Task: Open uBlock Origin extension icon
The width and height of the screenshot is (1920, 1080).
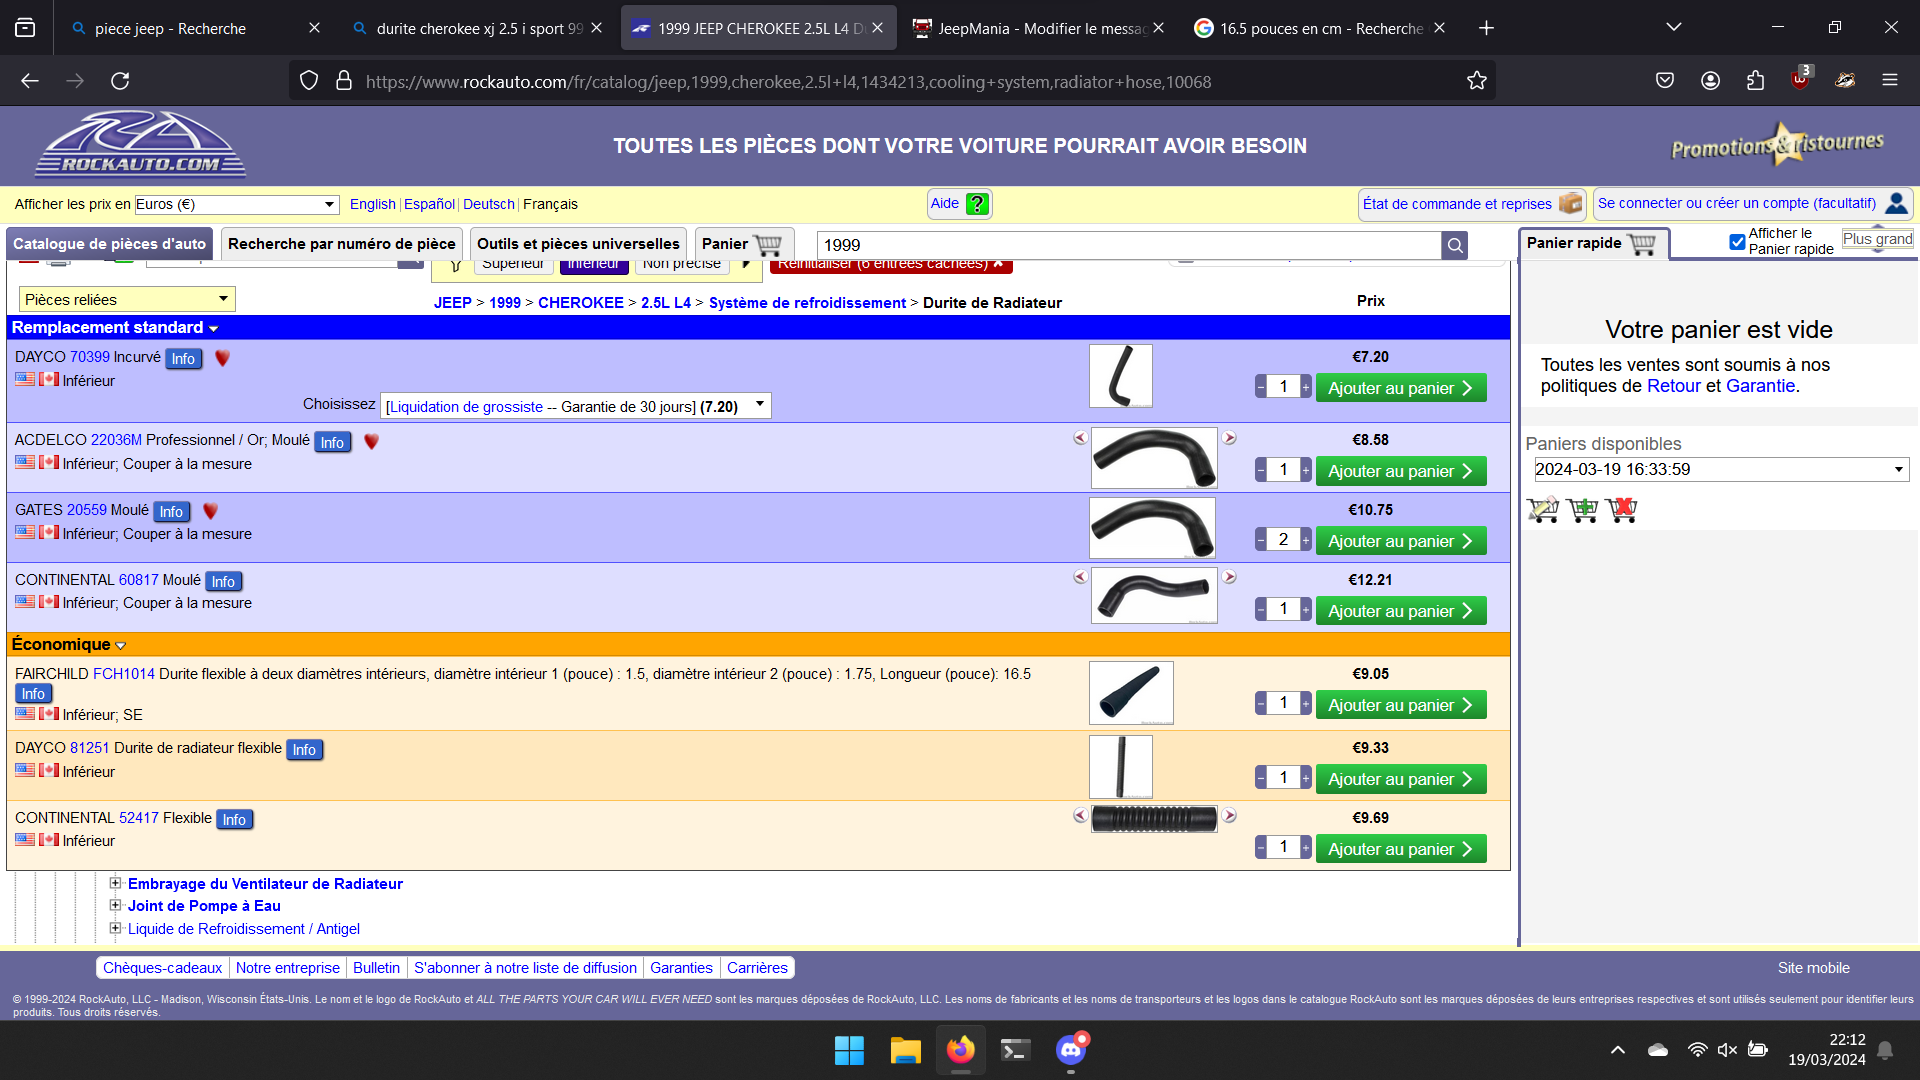Action: tap(1801, 80)
